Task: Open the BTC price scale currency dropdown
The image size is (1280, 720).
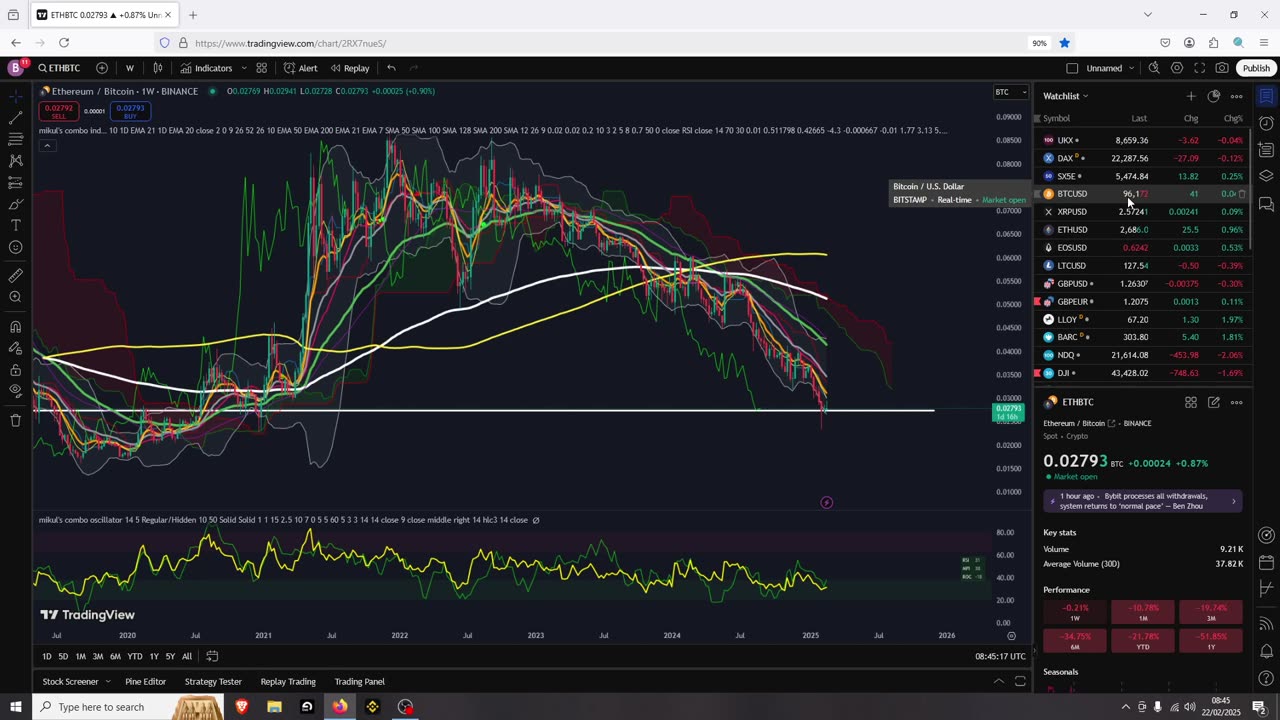Action: 1010,92
